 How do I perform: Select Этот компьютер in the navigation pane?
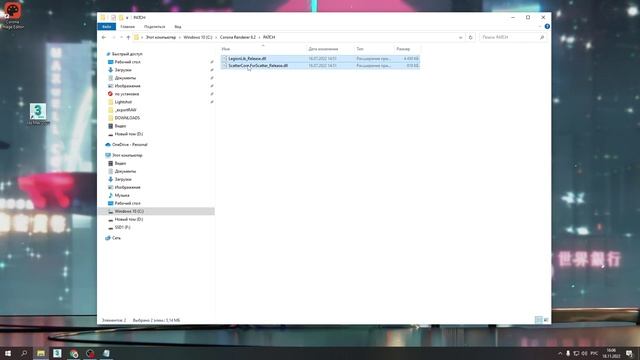point(127,155)
